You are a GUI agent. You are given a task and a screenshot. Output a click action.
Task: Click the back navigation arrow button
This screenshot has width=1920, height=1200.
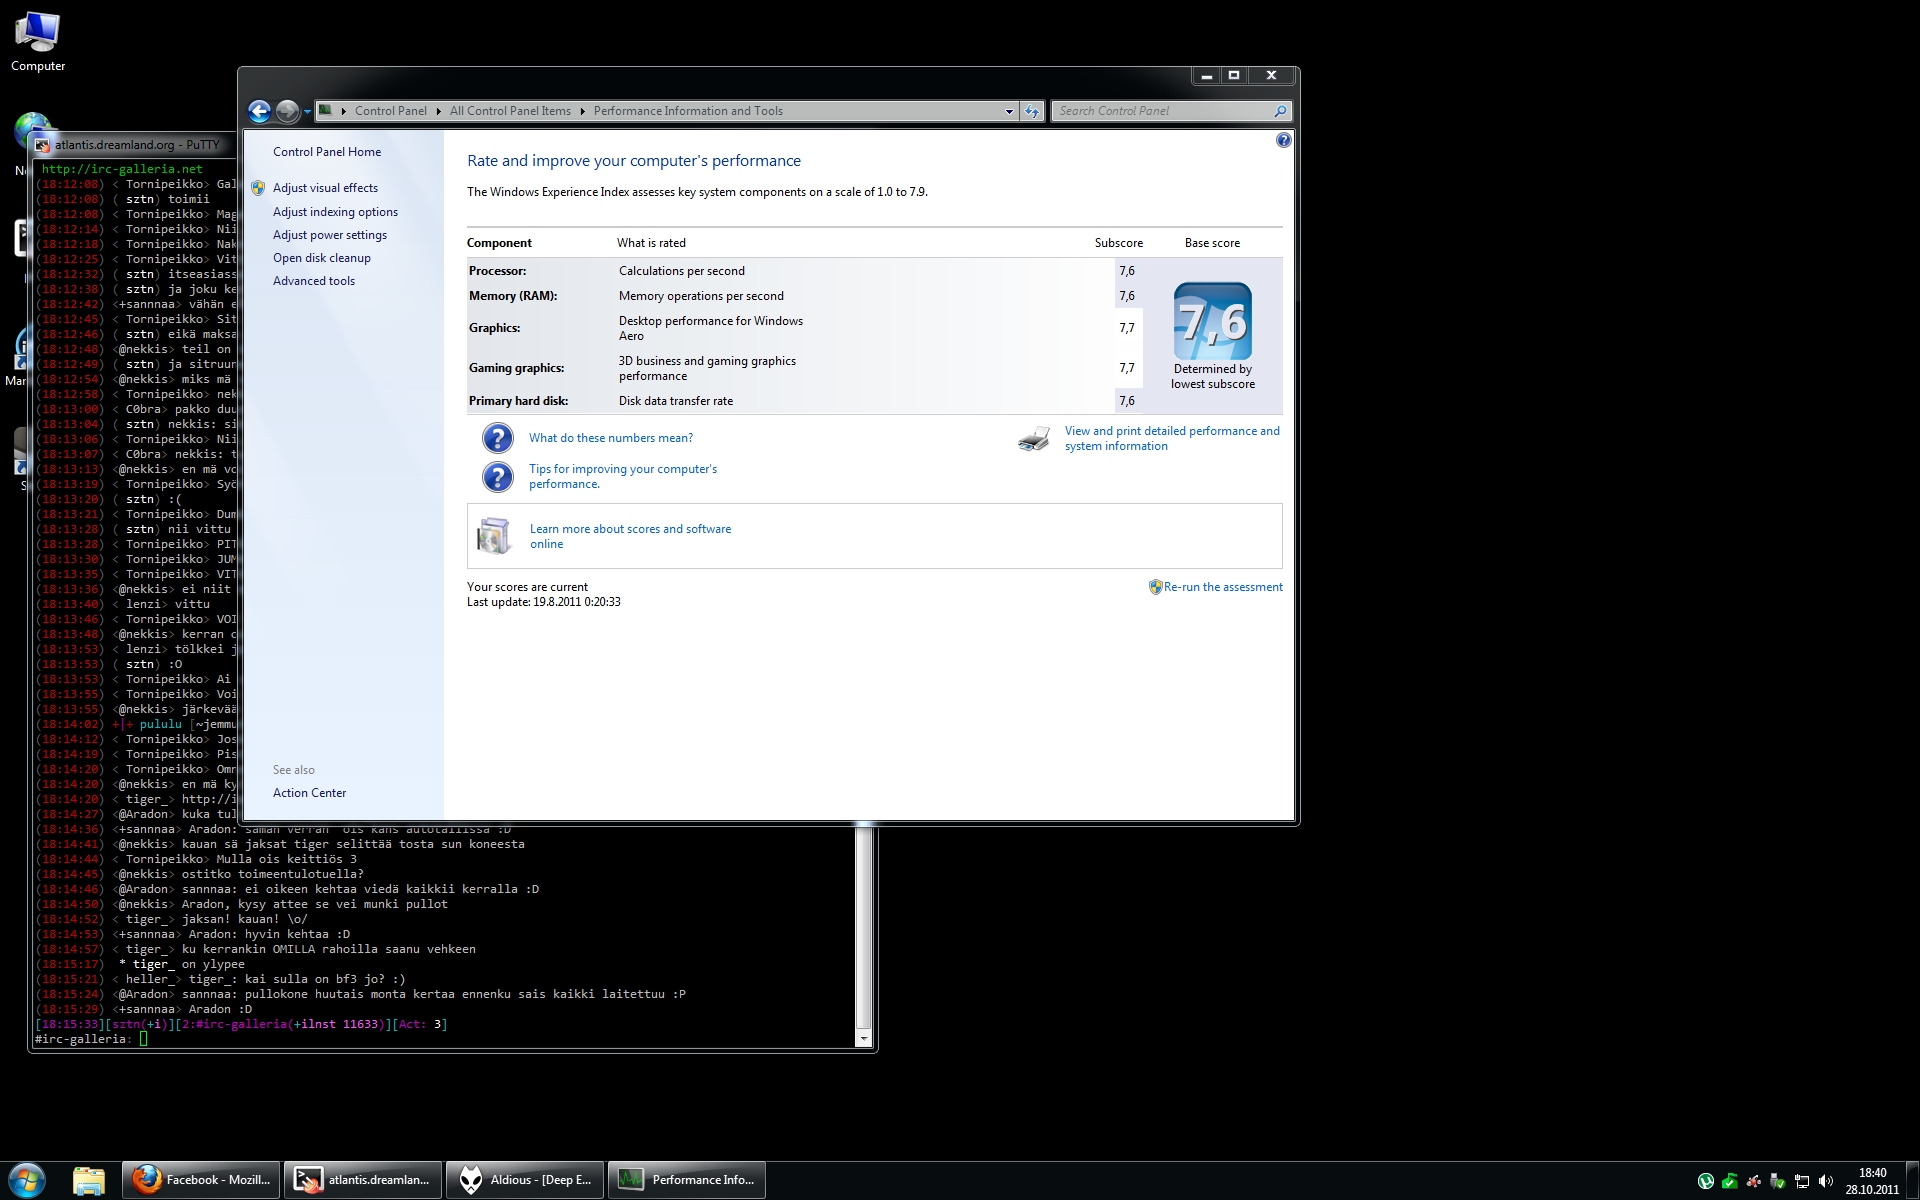(259, 111)
